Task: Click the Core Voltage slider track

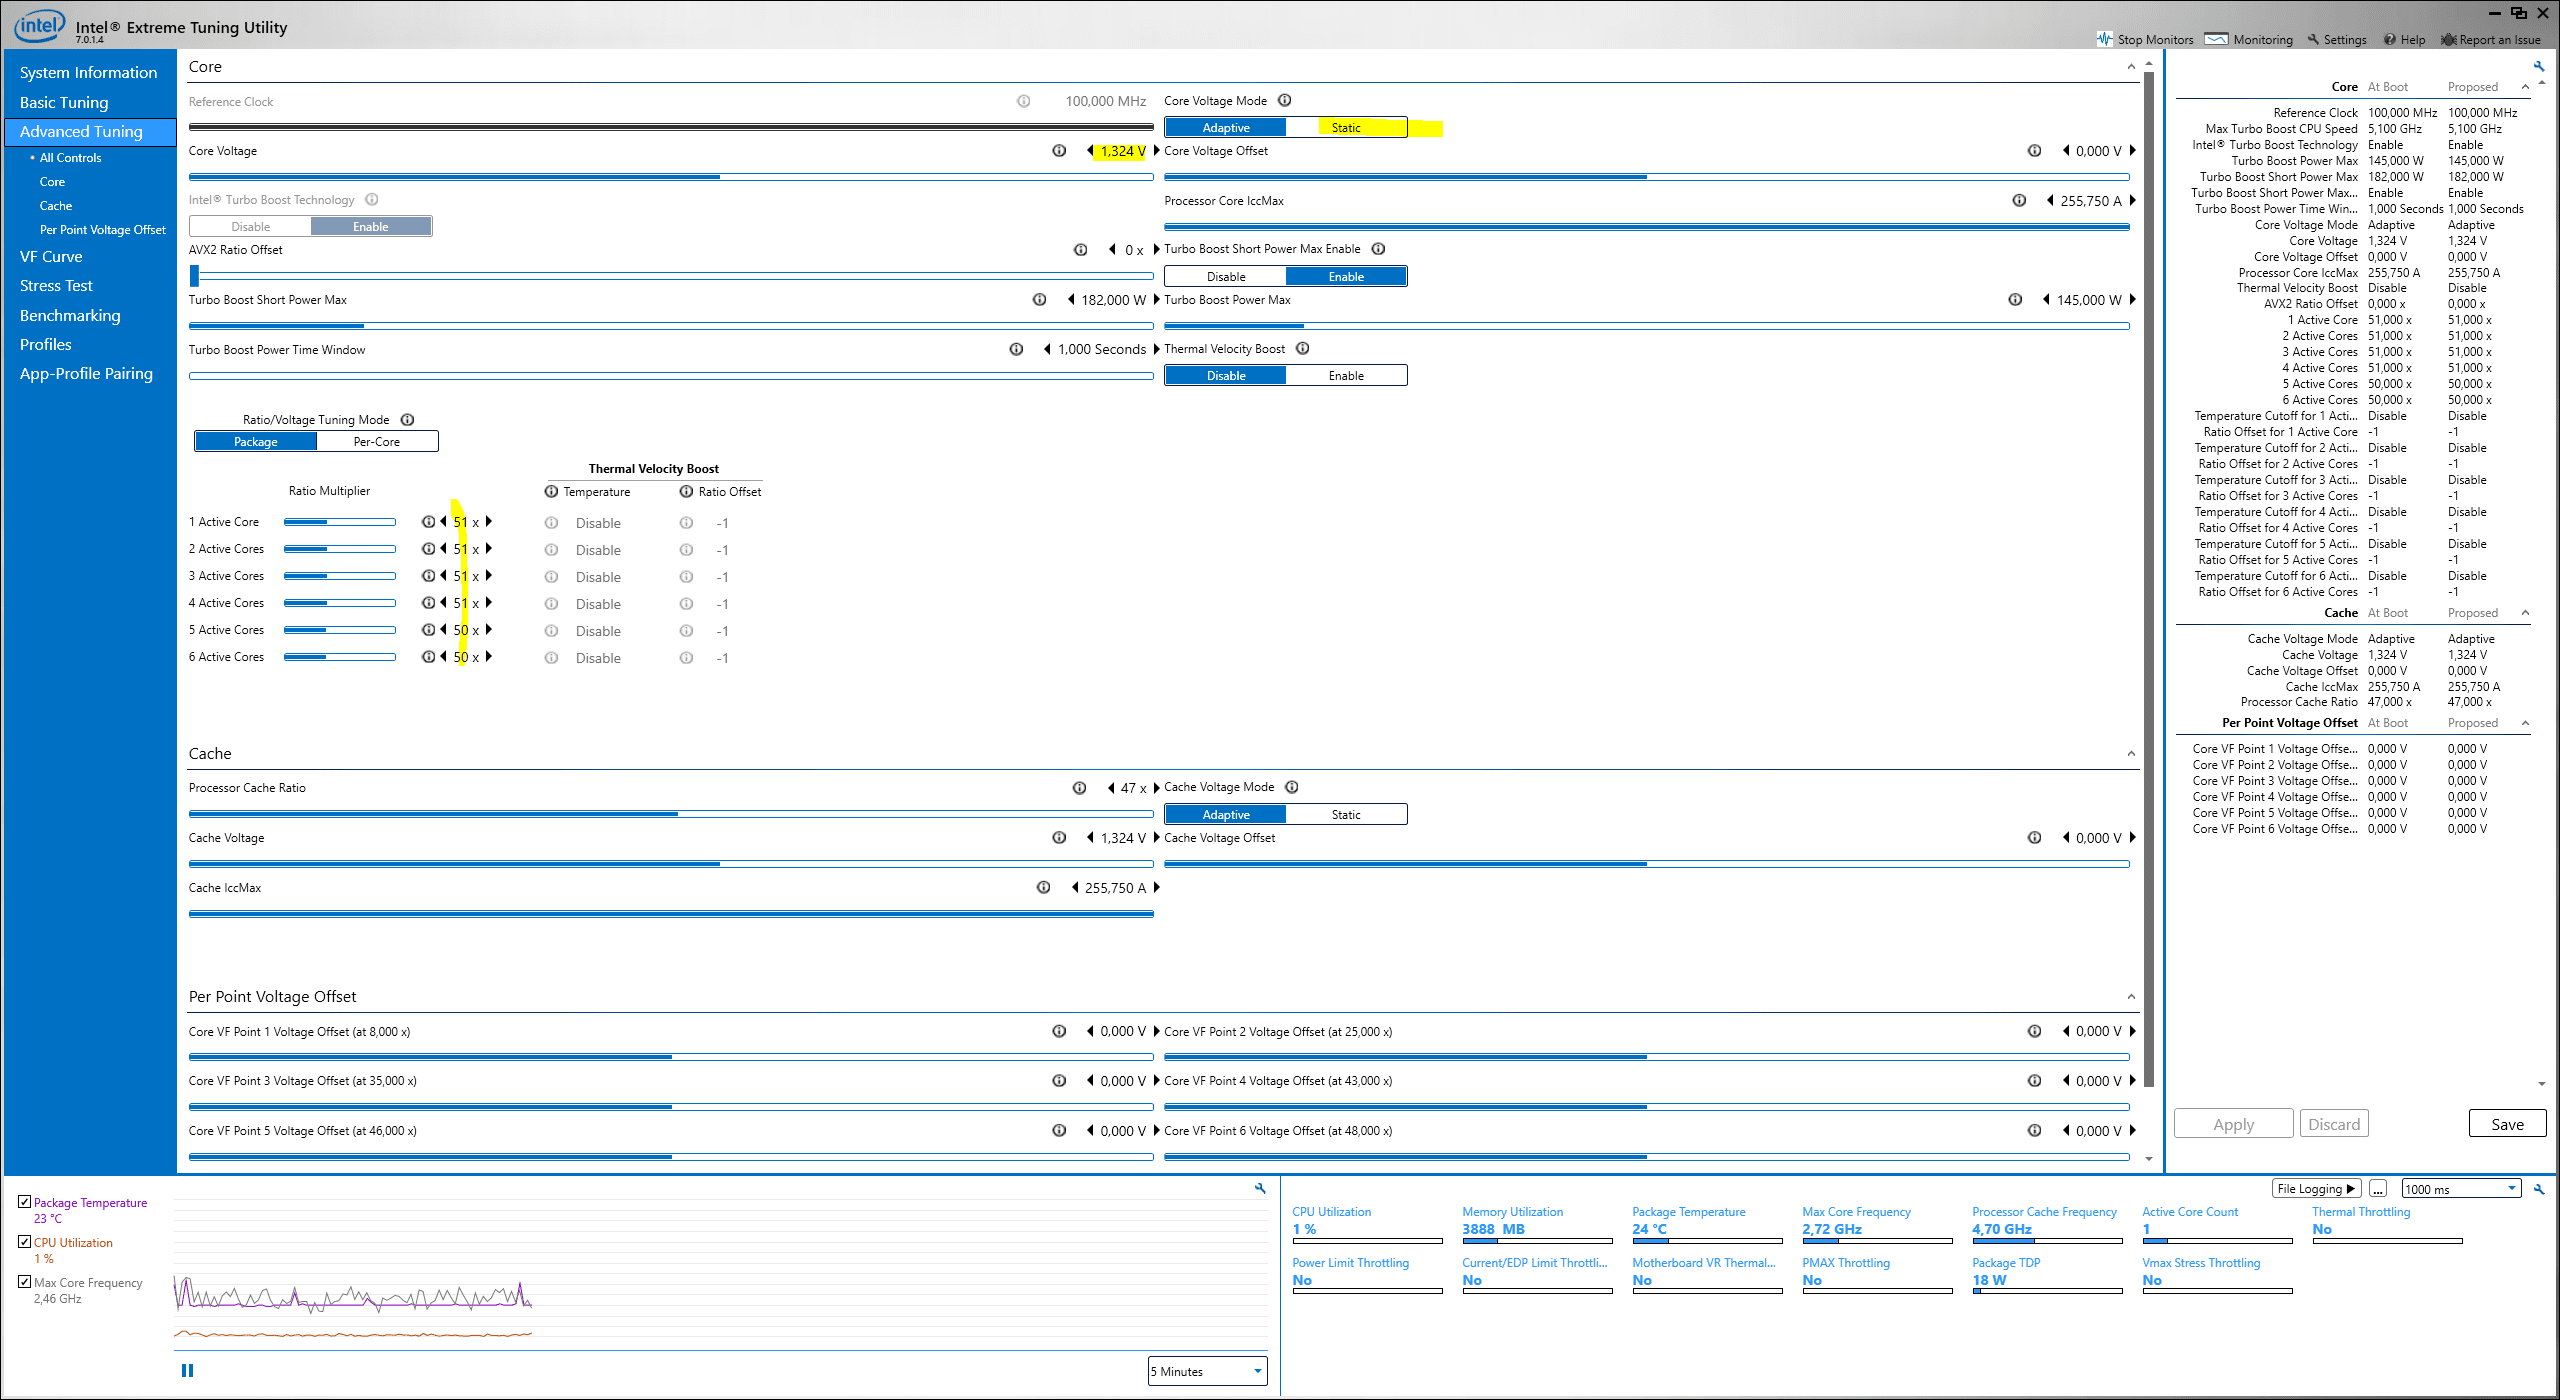Action: tap(671, 177)
